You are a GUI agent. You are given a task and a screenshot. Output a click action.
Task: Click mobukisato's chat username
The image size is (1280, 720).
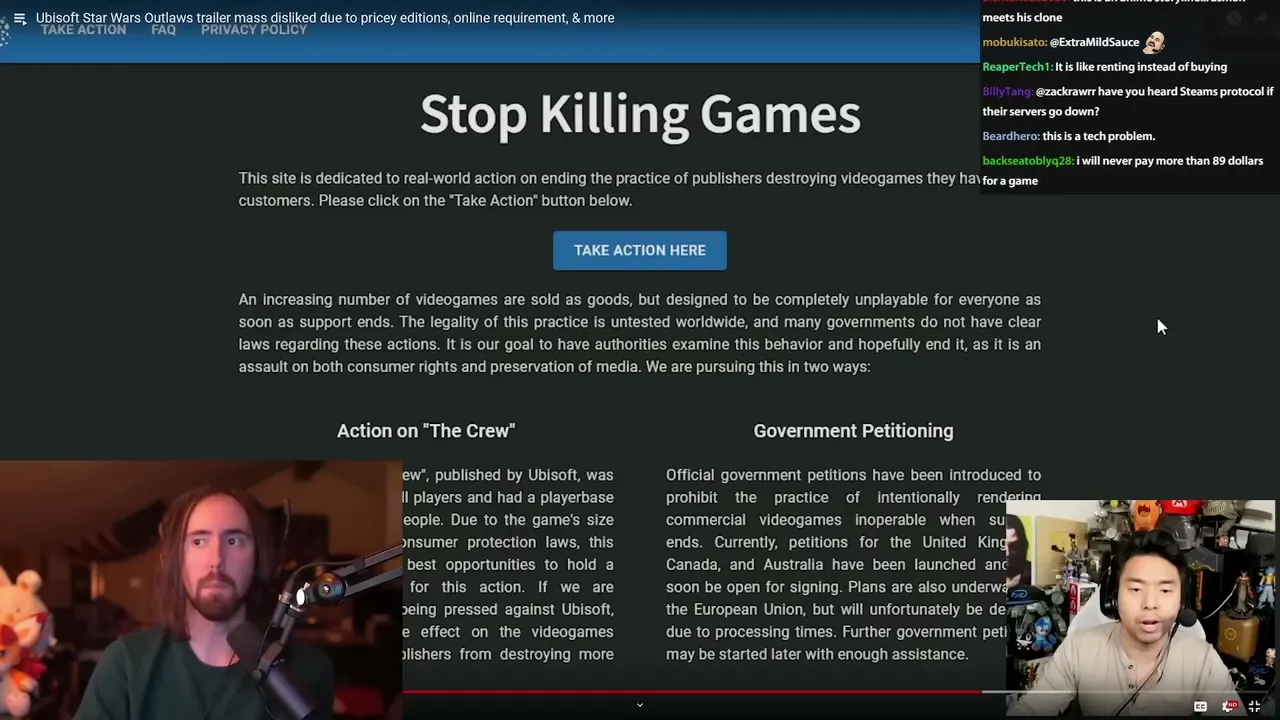point(1014,42)
